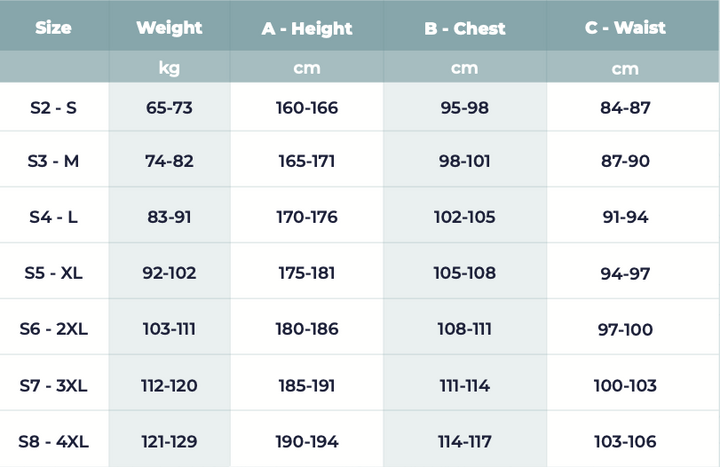Select the 165-171 height cell
This screenshot has width=720, height=467.
(x=306, y=161)
